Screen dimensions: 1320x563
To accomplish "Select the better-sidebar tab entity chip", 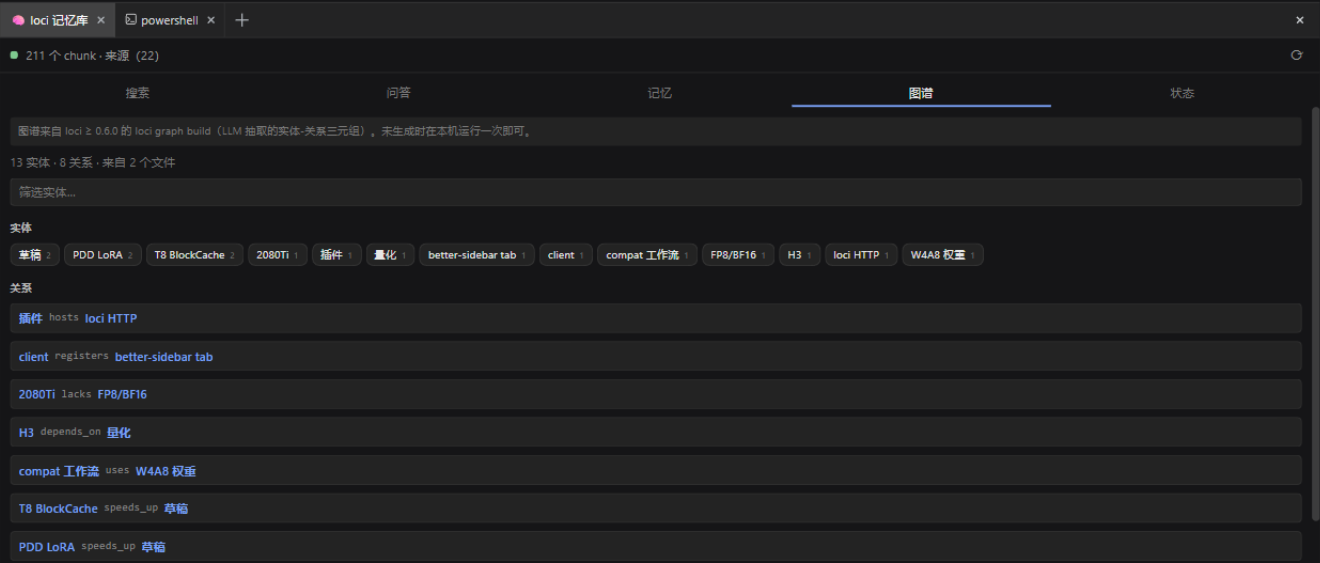I will (477, 255).
